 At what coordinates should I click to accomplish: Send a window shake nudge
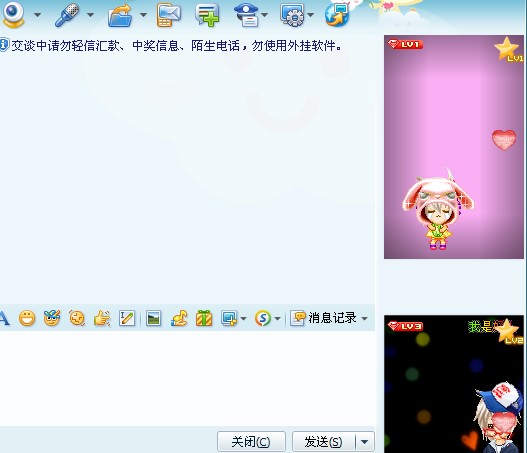tap(77, 318)
